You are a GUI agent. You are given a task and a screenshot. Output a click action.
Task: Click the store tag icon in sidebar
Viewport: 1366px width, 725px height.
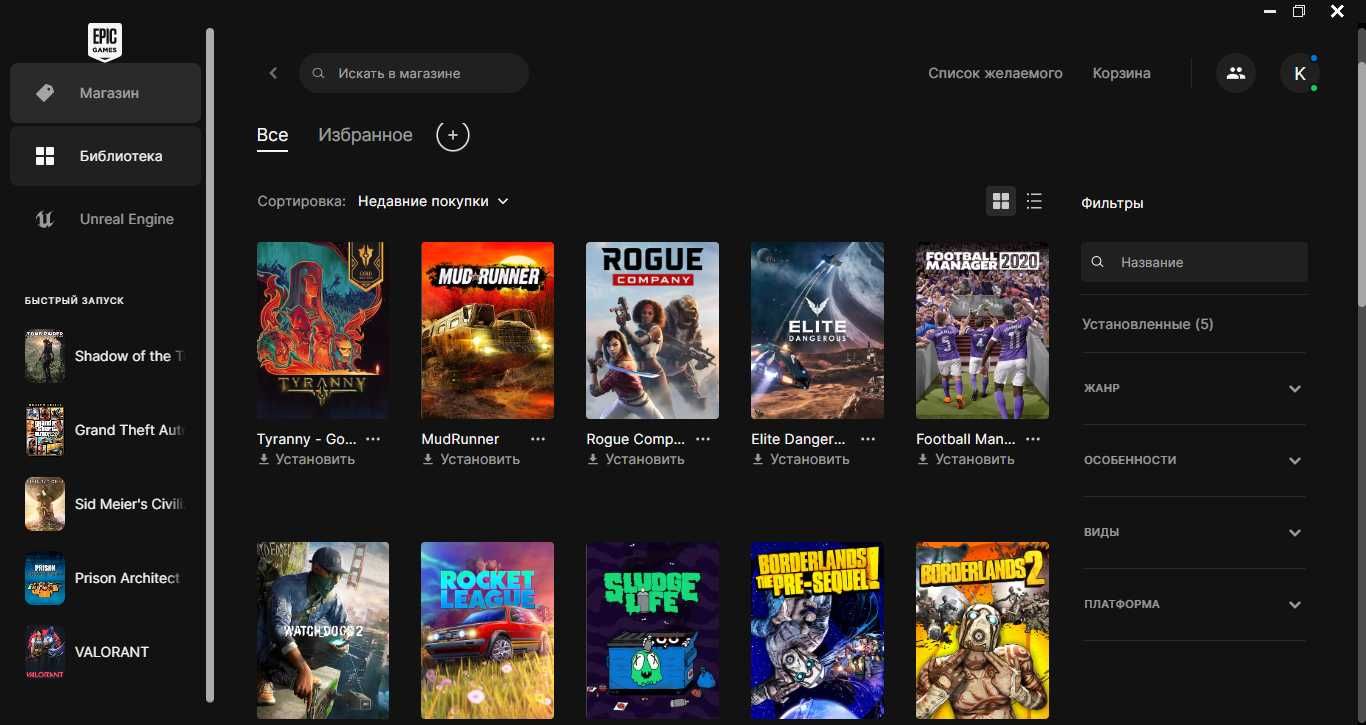coord(45,93)
